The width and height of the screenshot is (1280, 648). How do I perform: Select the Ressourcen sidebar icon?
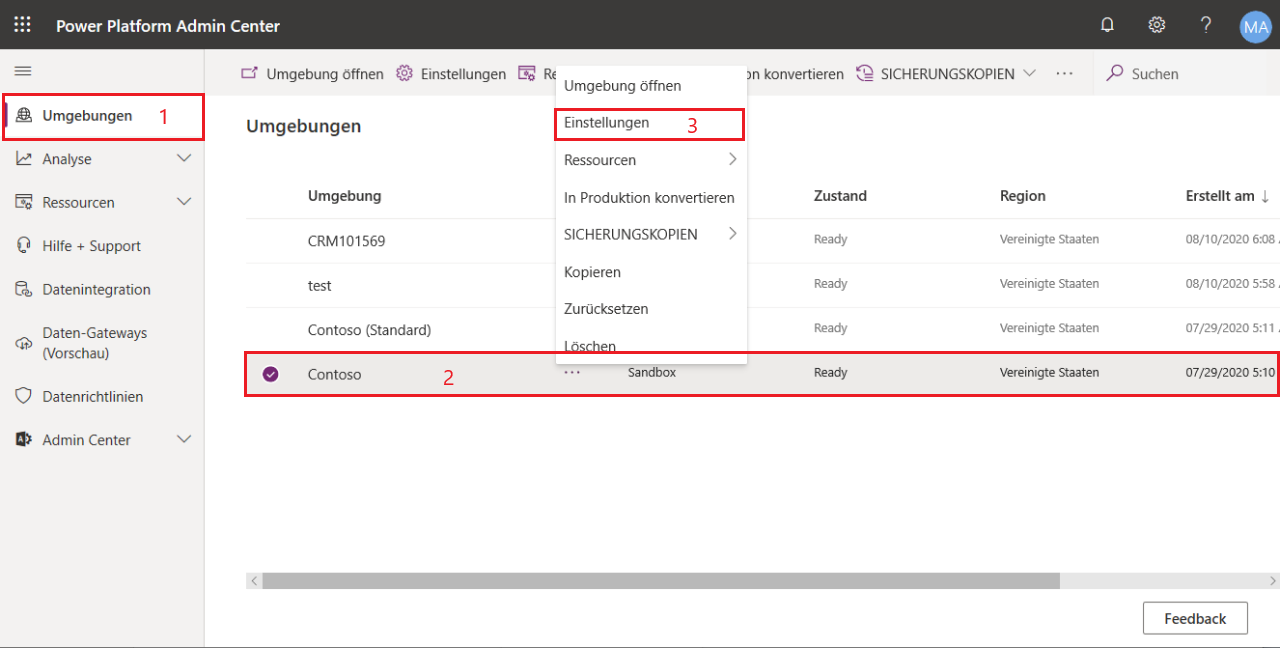[24, 202]
